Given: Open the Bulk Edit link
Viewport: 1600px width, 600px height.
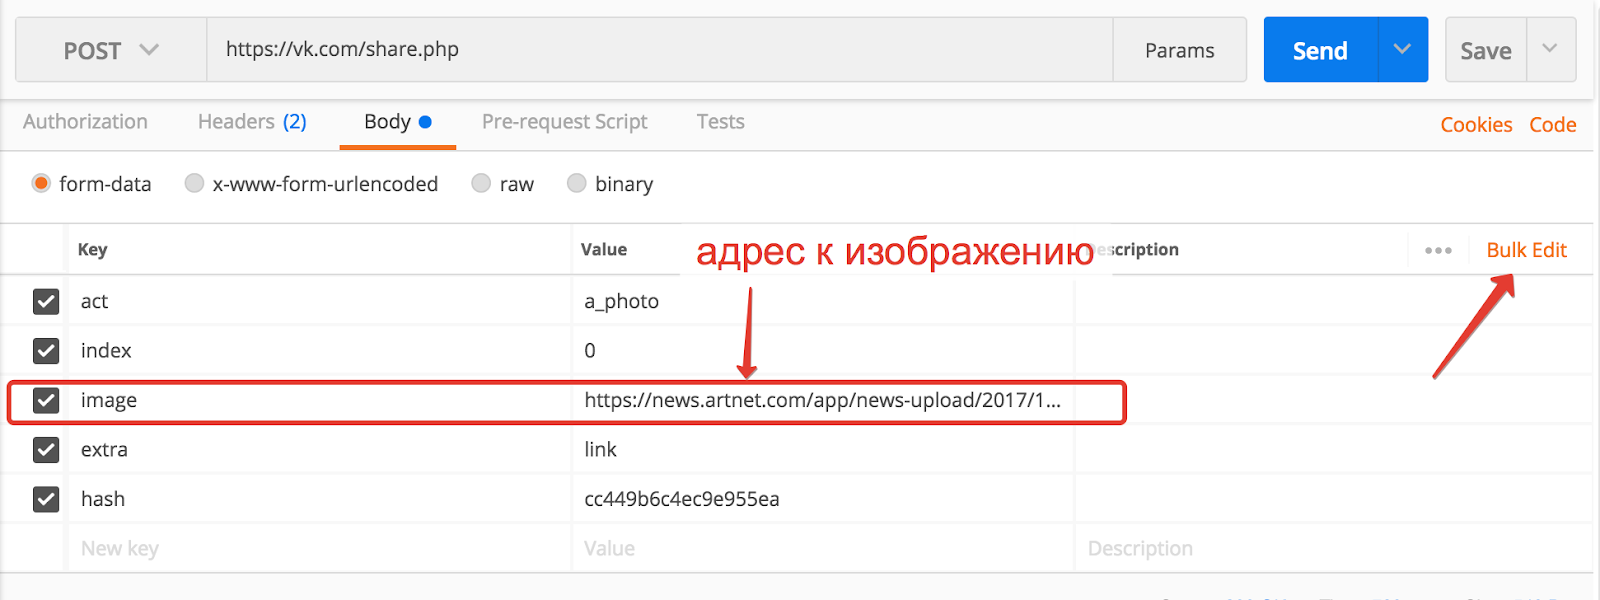Looking at the screenshot, I should [1526, 250].
